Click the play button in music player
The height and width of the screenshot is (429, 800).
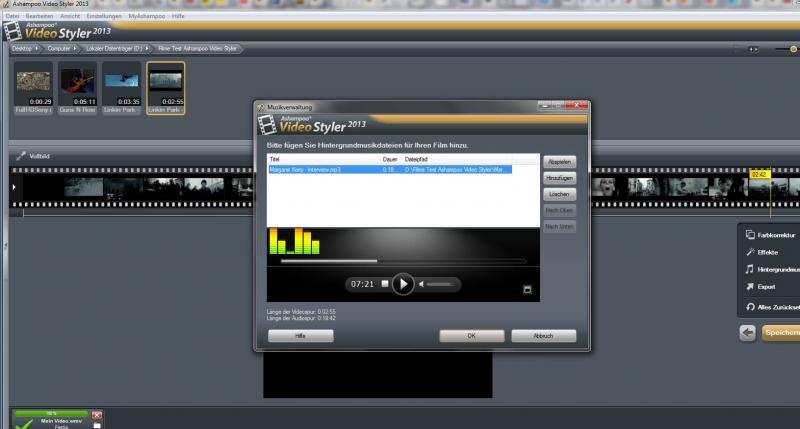[403, 284]
